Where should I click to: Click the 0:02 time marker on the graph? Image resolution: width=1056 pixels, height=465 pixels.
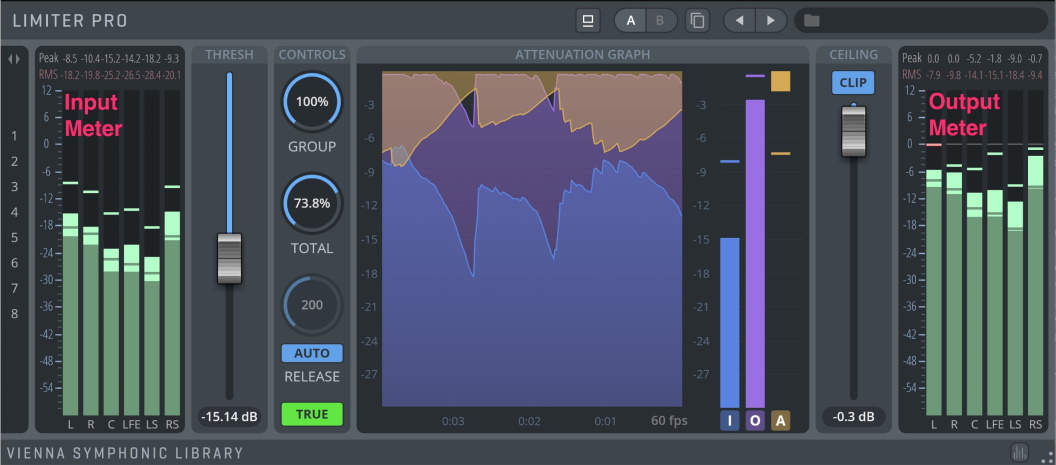pyautogui.click(x=529, y=421)
